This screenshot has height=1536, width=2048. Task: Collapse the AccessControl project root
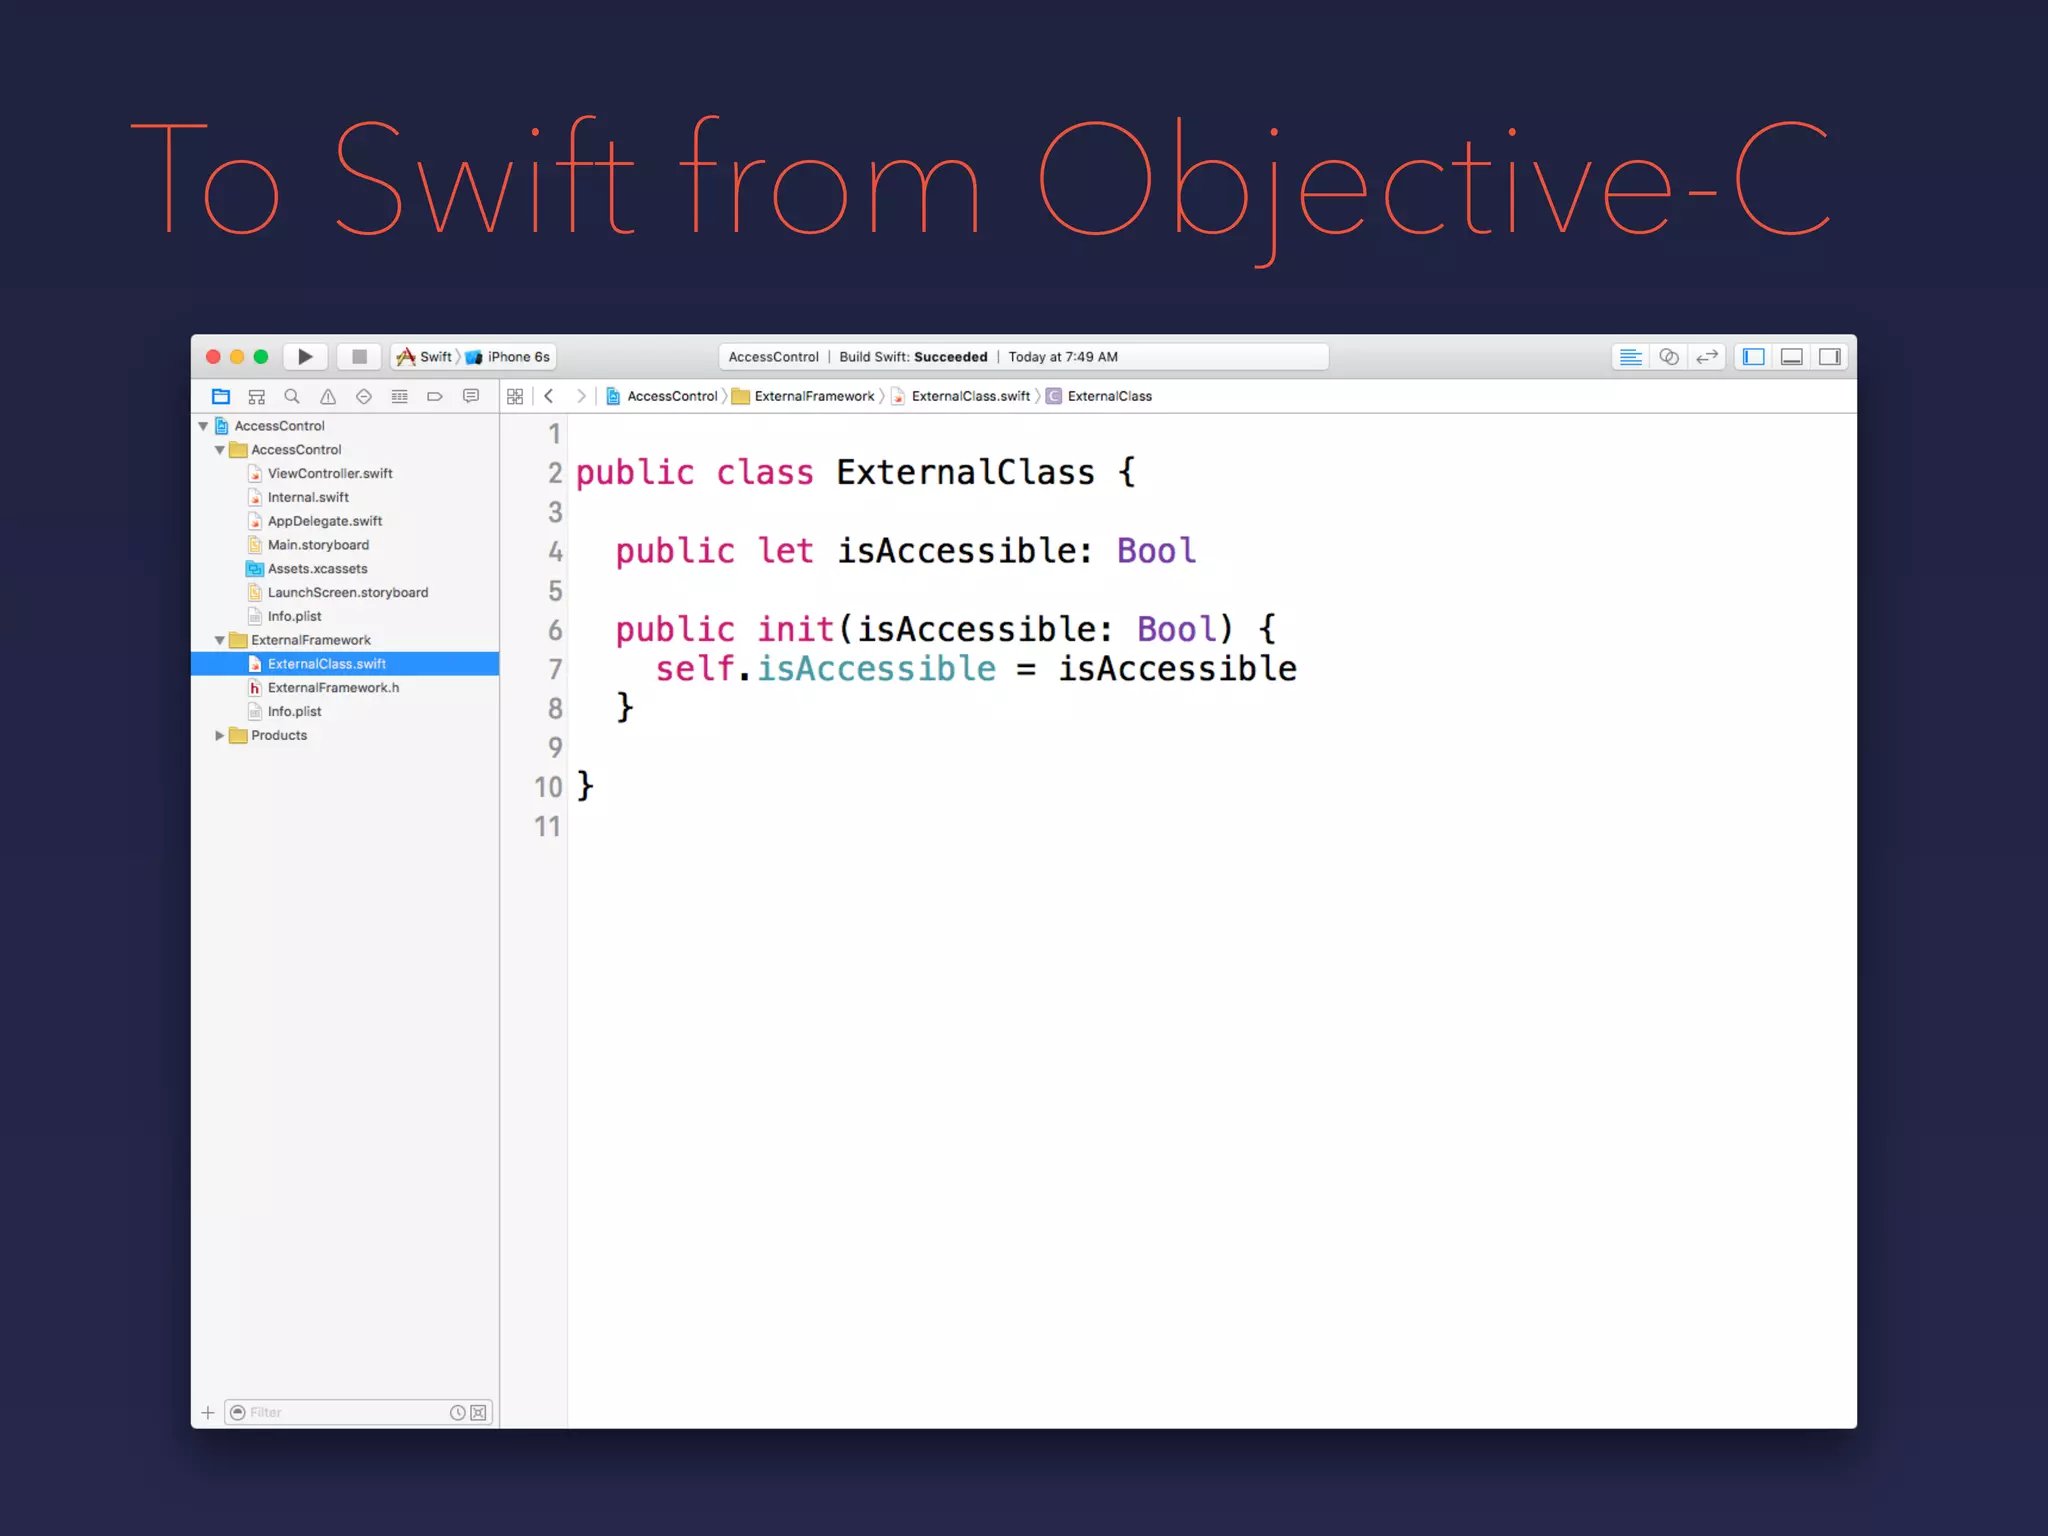(x=204, y=426)
